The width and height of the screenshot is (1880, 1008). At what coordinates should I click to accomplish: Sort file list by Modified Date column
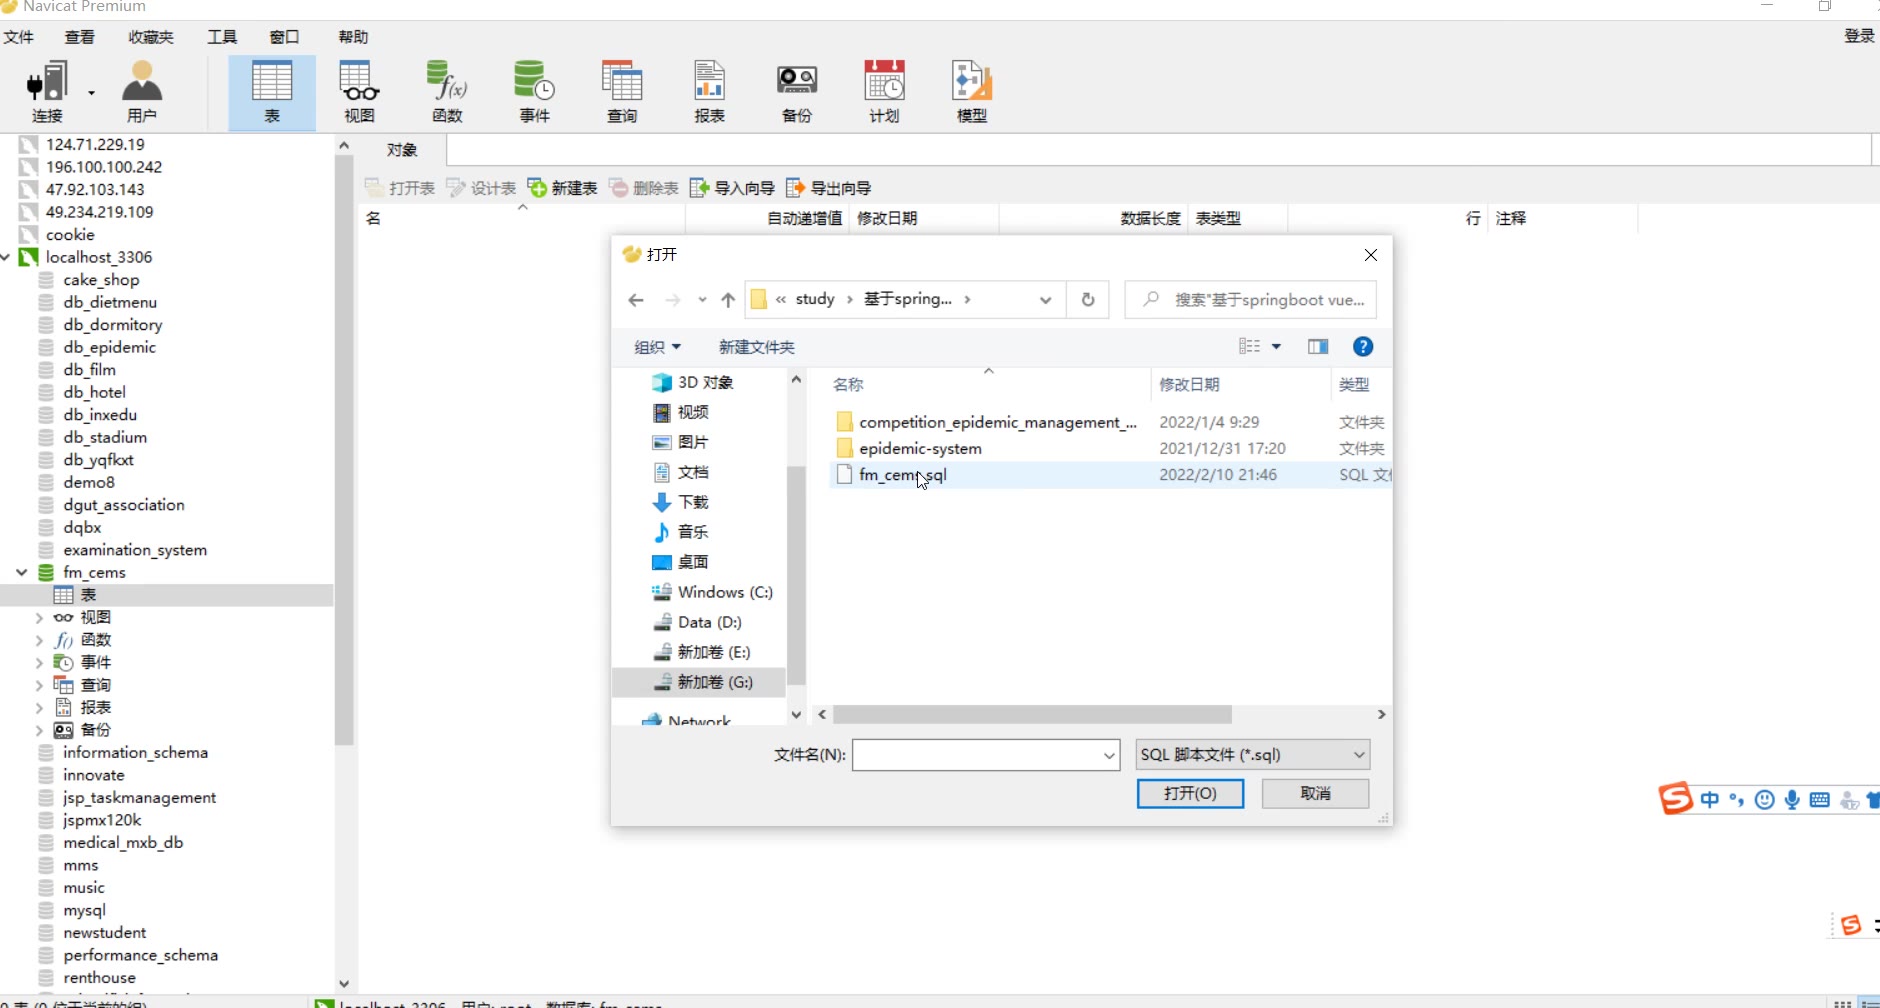click(1189, 384)
